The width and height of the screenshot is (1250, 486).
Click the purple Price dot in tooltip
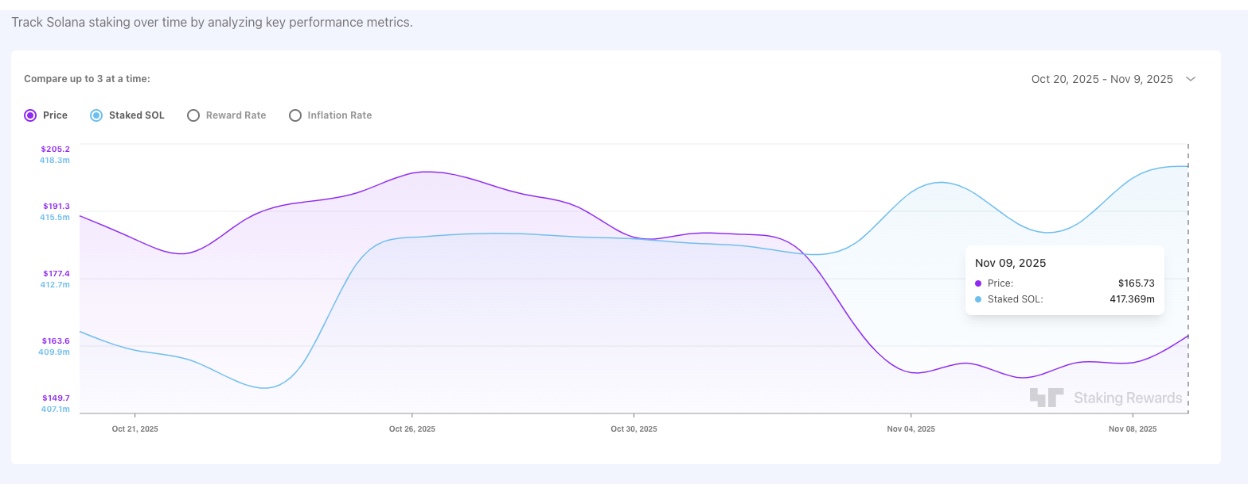tap(978, 284)
